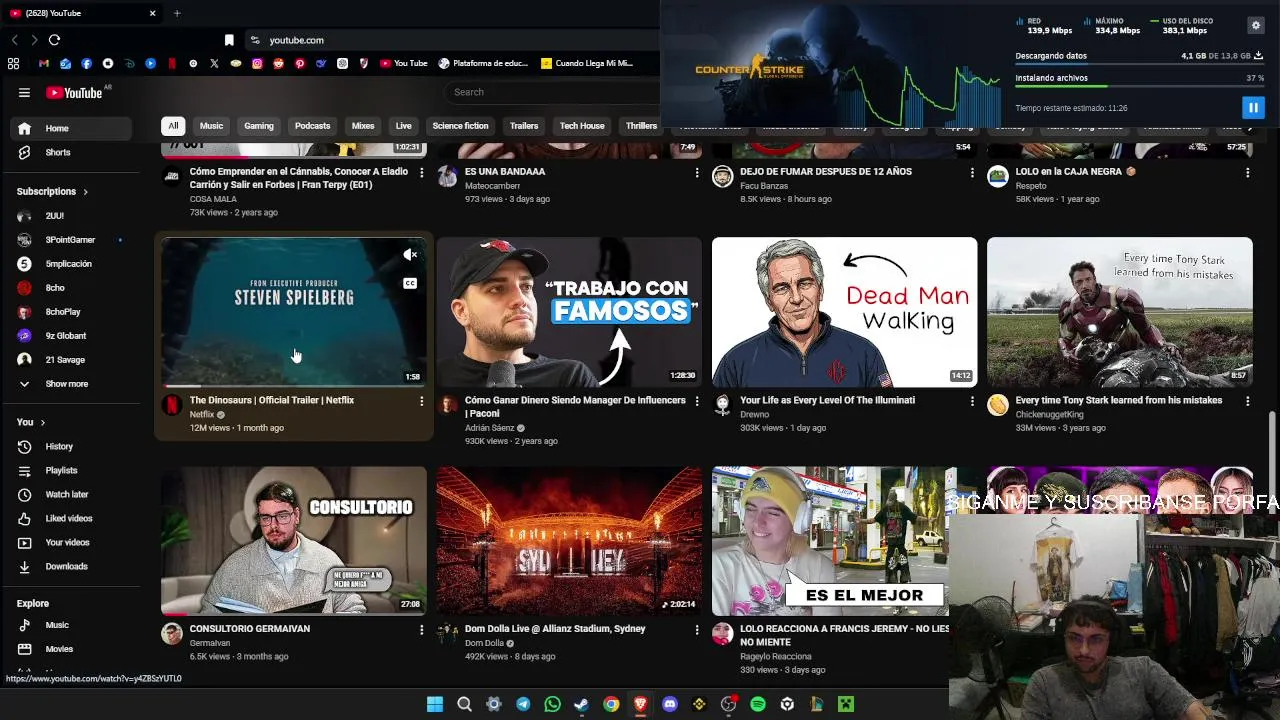Open the Windows Start menu
Viewport: 1280px width, 720px height.
point(435,704)
